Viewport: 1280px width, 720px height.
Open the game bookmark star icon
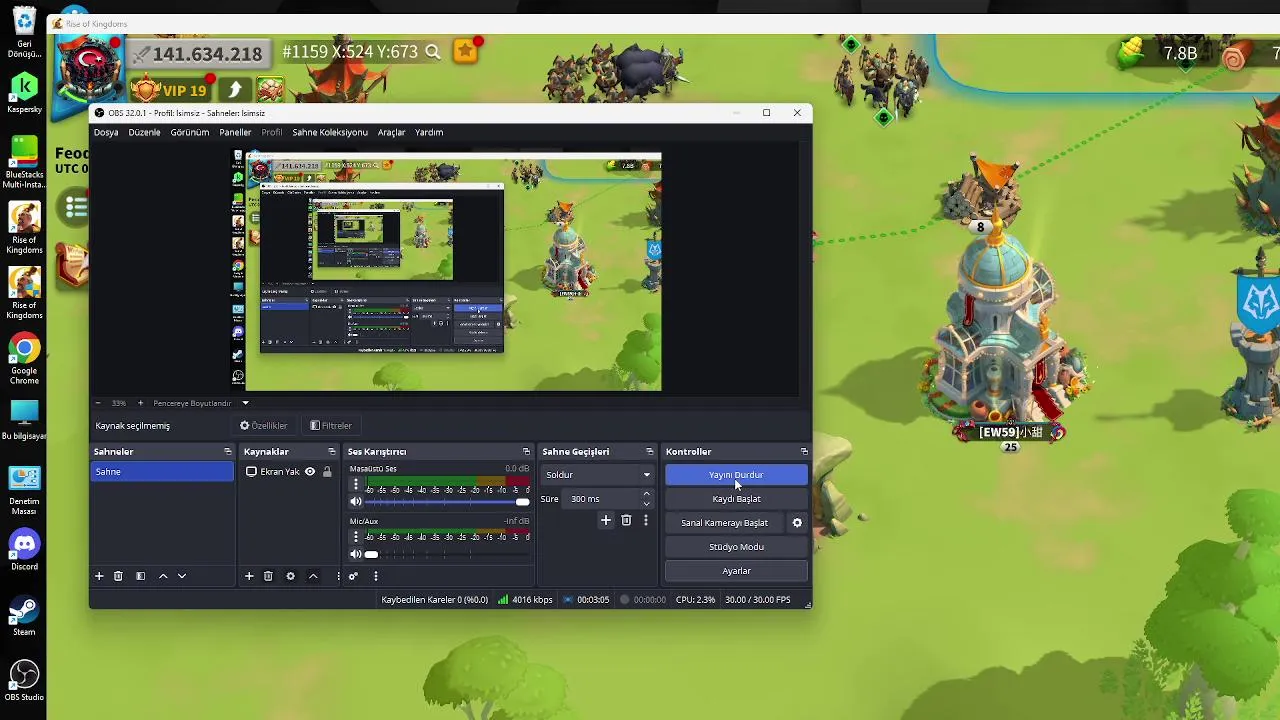[465, 51]
